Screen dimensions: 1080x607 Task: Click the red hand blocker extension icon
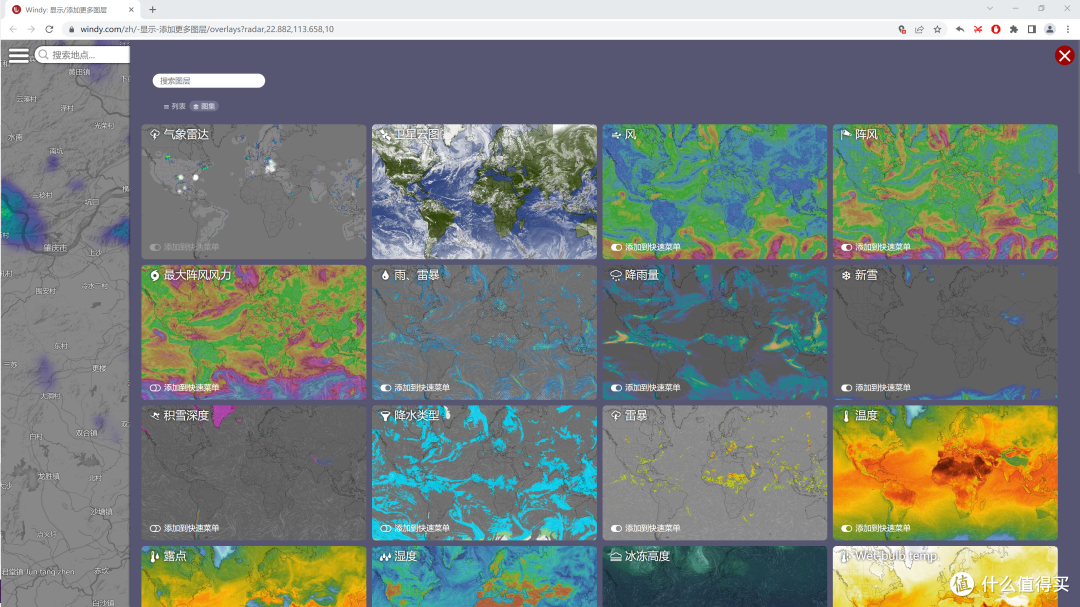(x=995, y=29)
